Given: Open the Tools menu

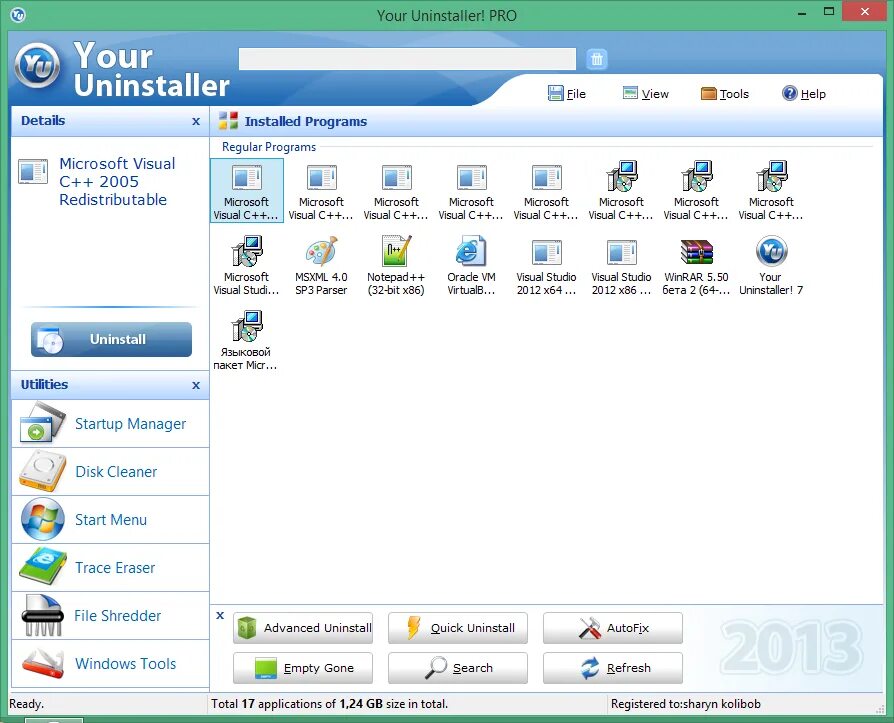Looking at the screenshot, I should click(725, 94).
